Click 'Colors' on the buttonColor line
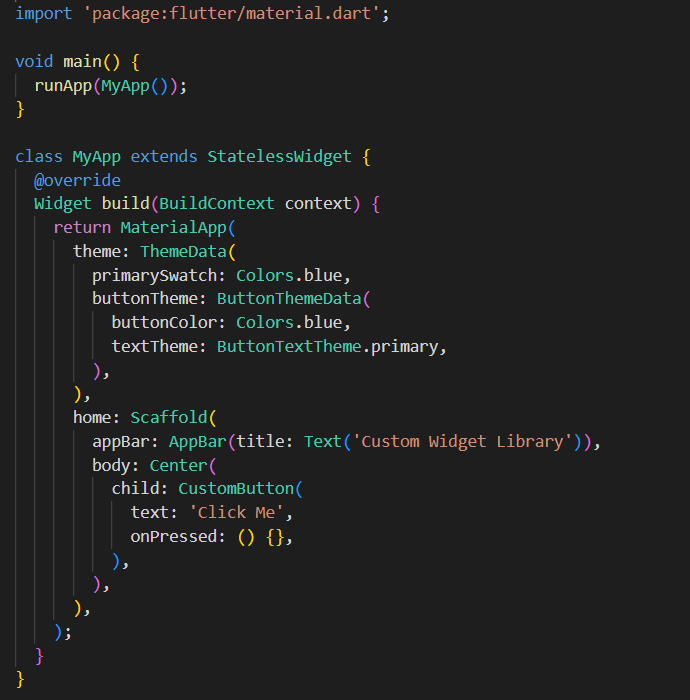Screen dimensions: 690x700 pyautogui.click(x=265, y=322)
